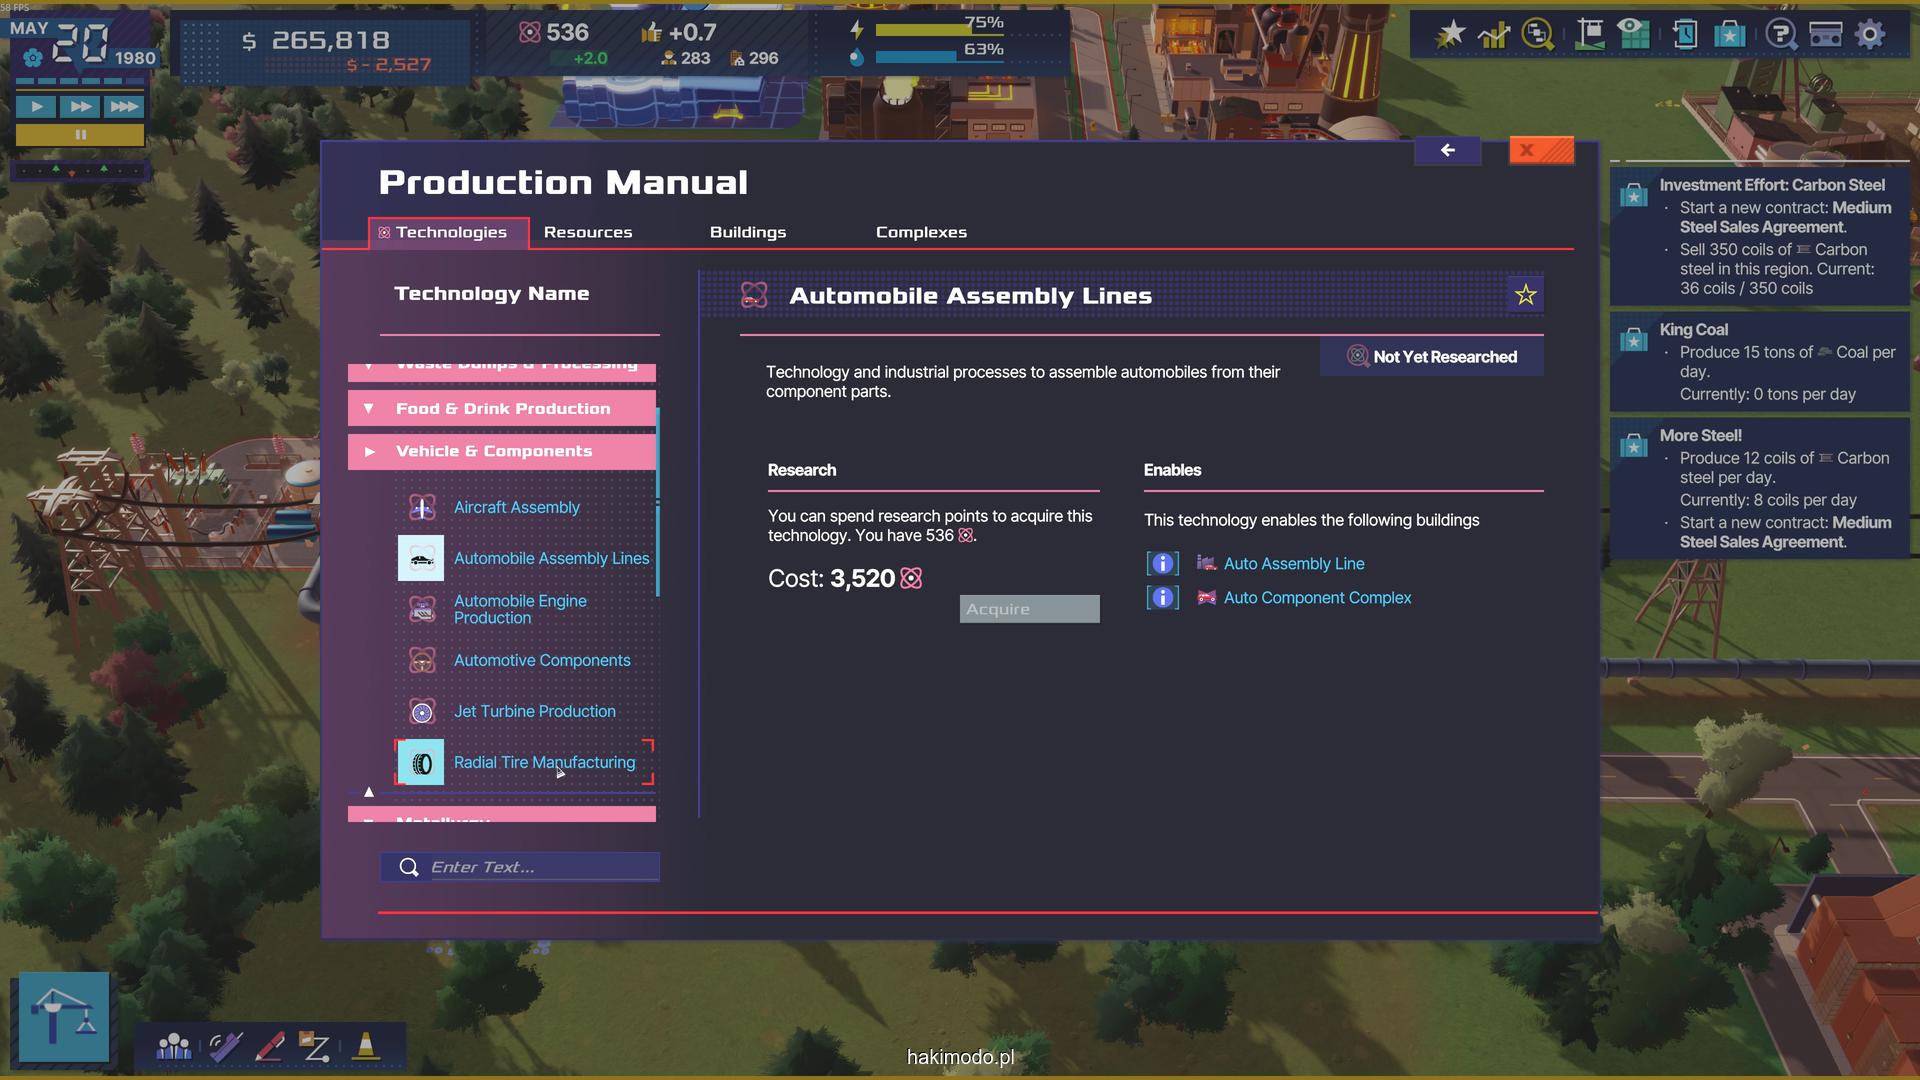The image size is (1920, 1080).
Task: Select Radial Tire Manufacturing technology
Action: coord(544,763)
